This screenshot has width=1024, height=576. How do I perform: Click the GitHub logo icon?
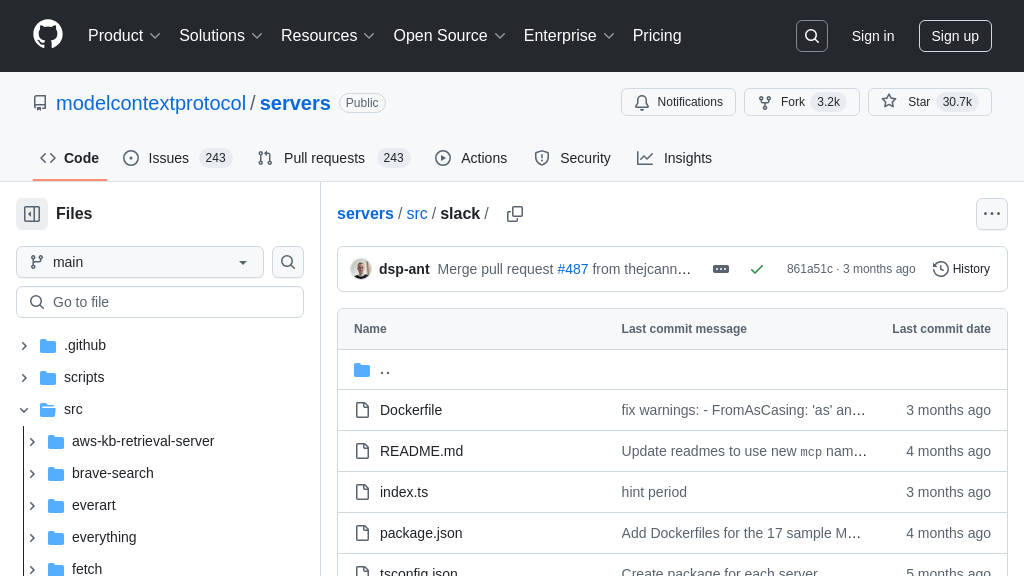48,35
